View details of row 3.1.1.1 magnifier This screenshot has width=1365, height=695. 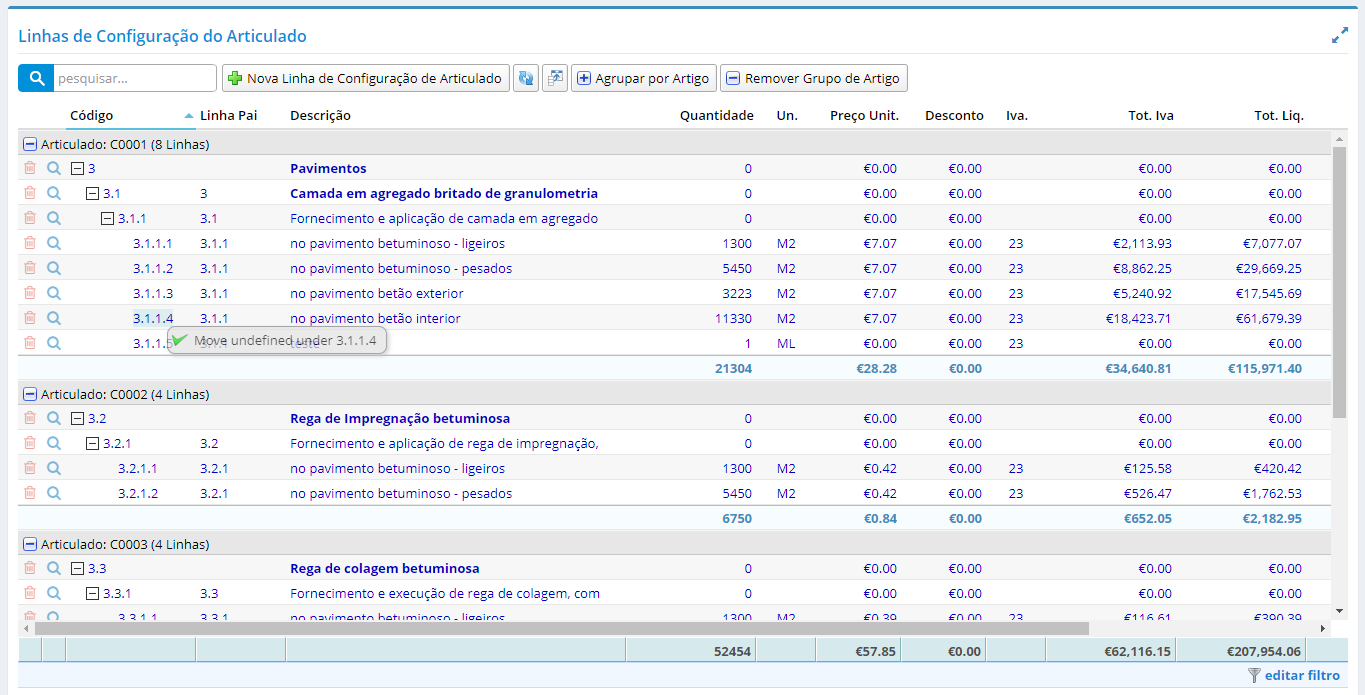coord(54,243)
